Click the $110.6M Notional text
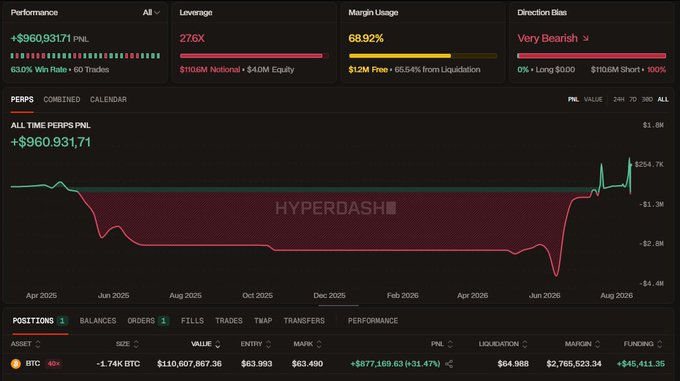This screenshot has height=381, width=680. (x=210, y=70)
